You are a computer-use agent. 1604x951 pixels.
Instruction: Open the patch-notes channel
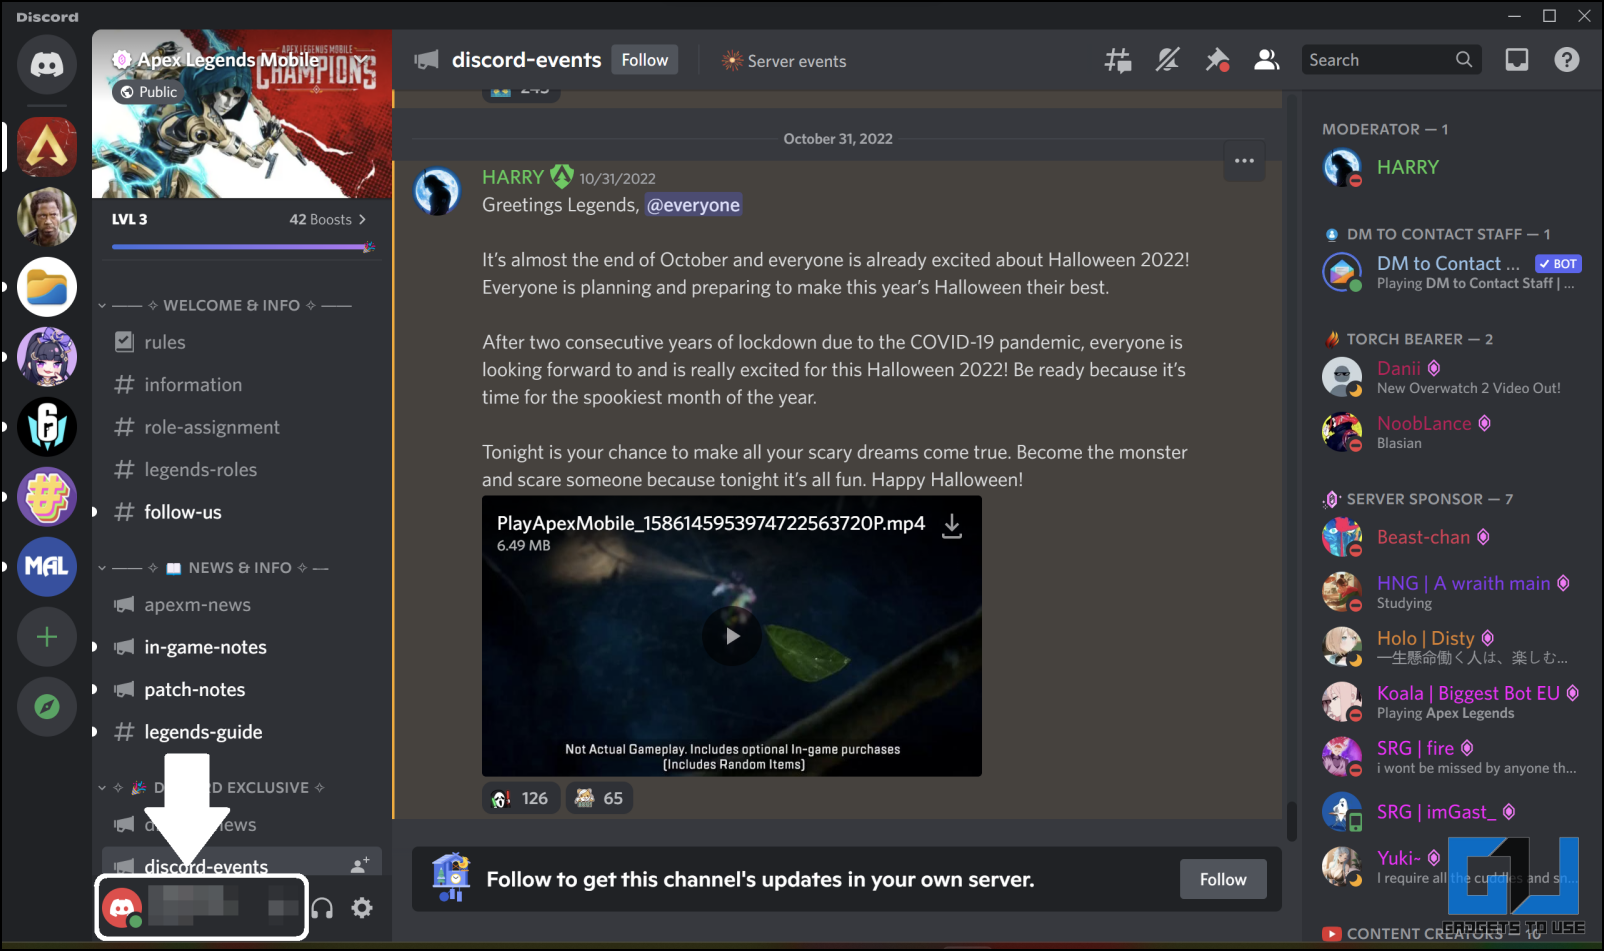241,690
